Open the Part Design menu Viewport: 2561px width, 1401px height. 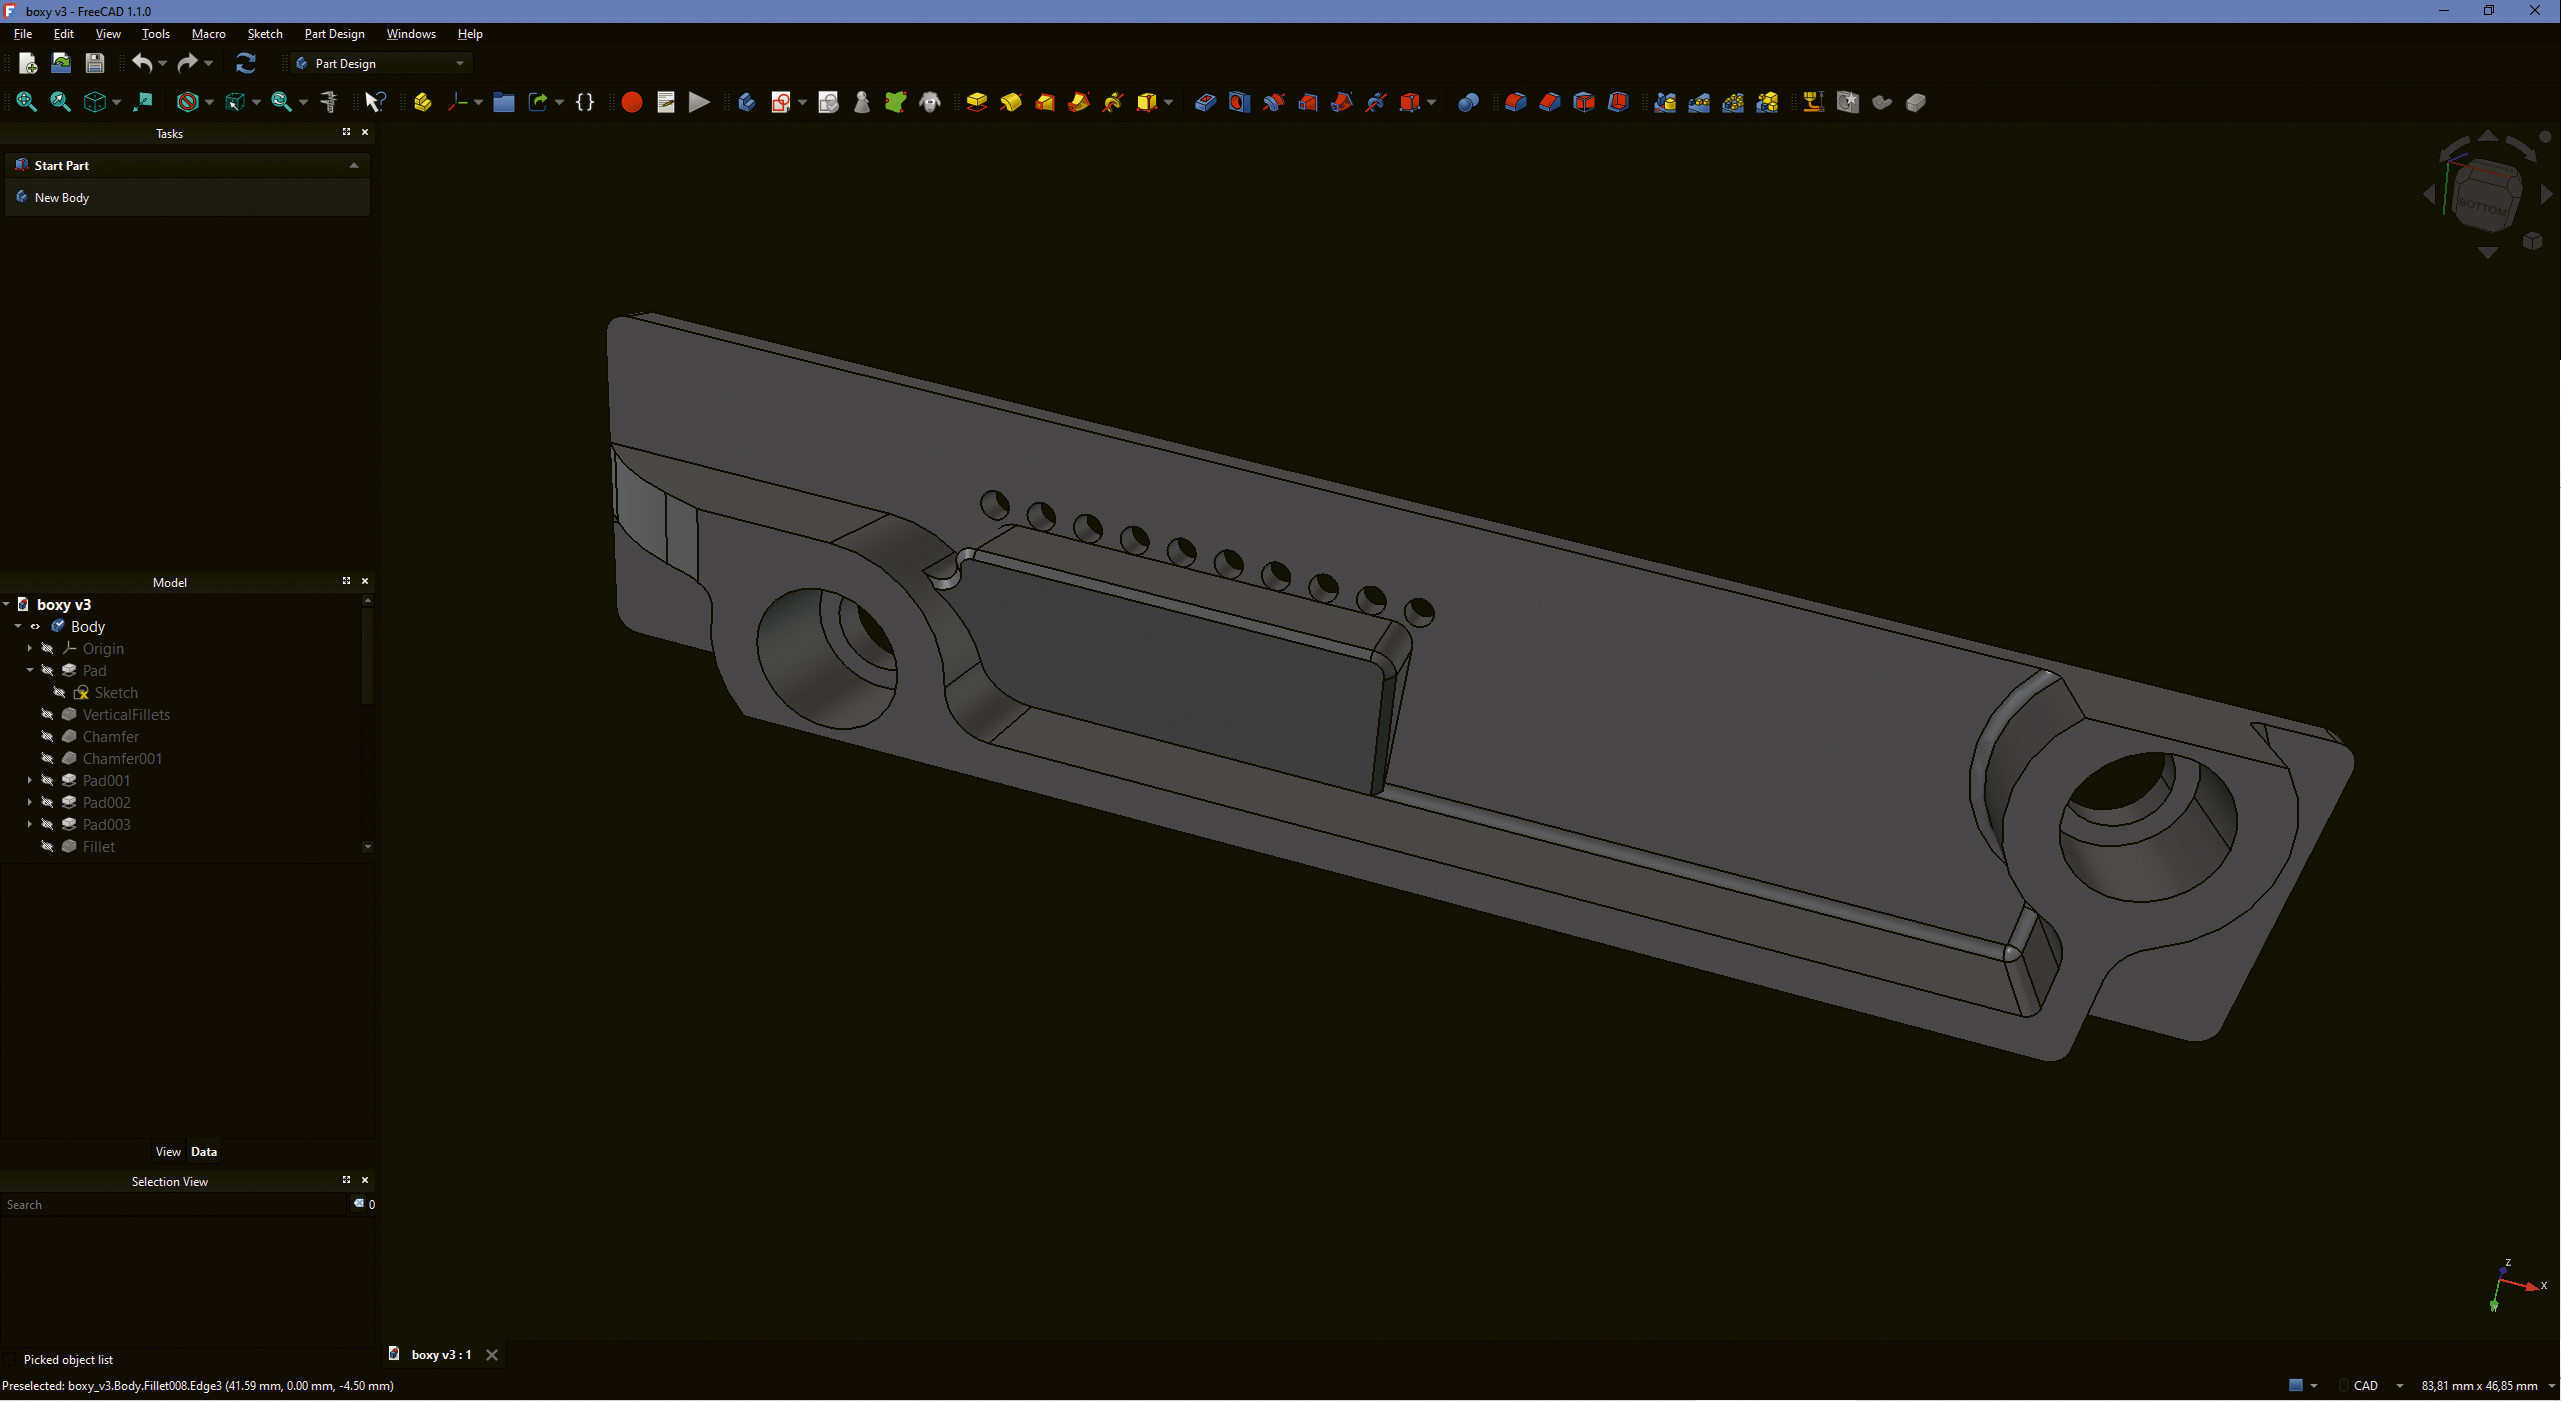(x=334, y=34)
